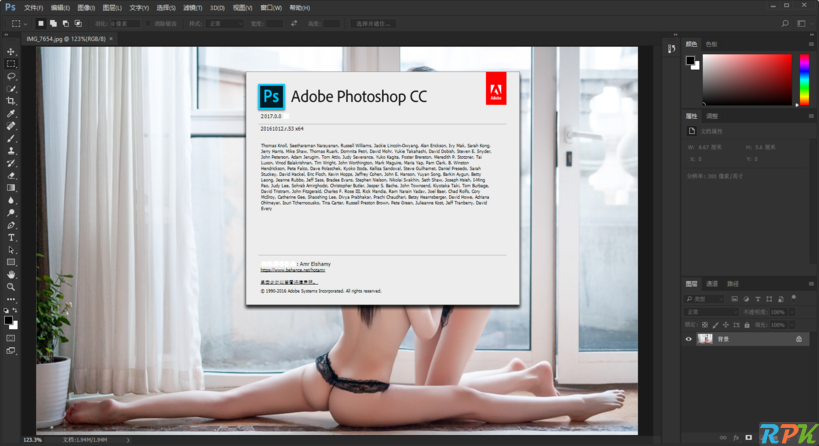Choose Subtract from selection mode
The width and height of the screenshot is (819, 446).
click(x=66, y=24)
